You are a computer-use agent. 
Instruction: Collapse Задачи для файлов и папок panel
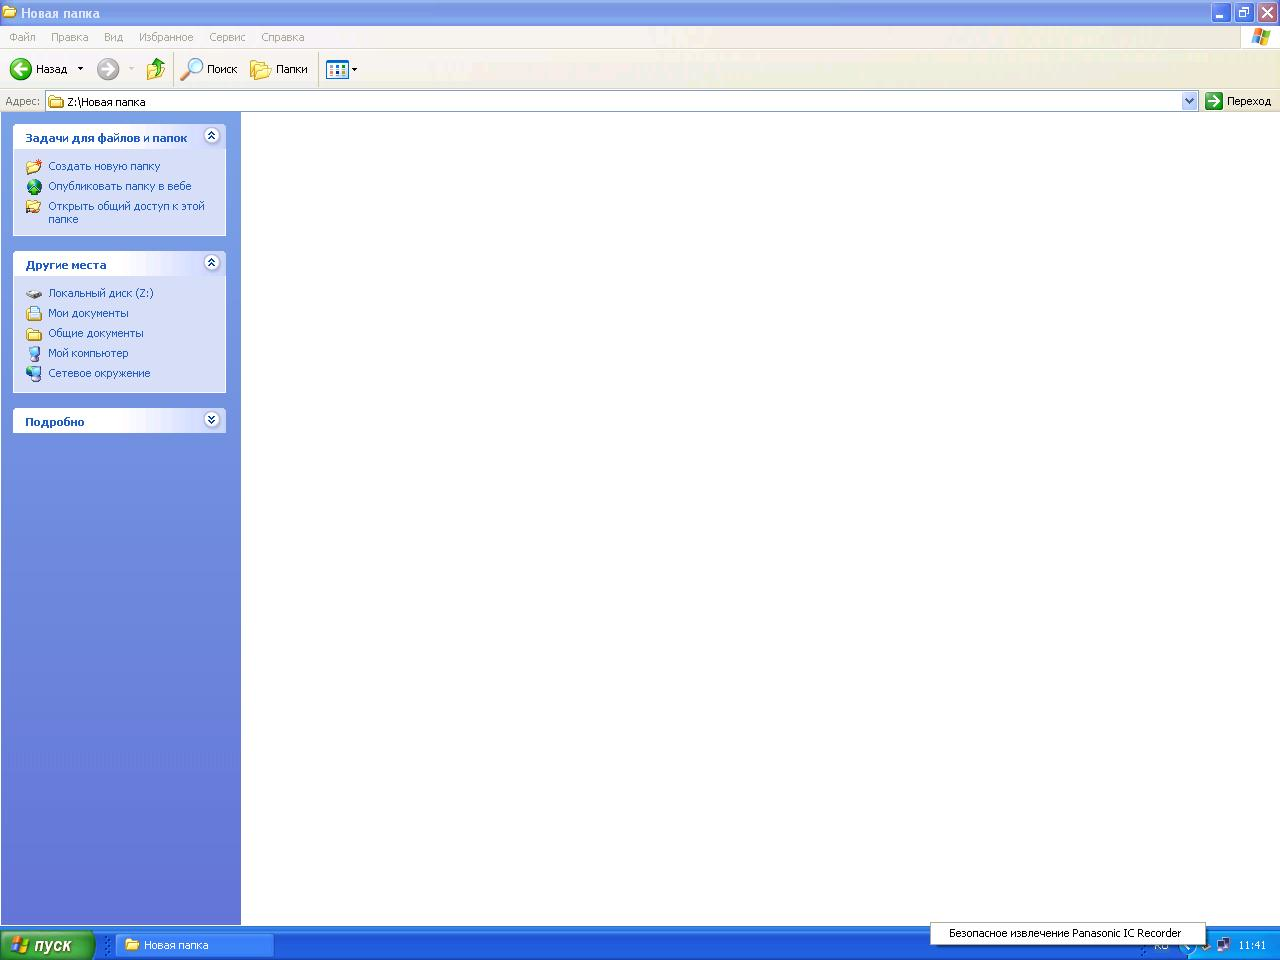point(211,136)
